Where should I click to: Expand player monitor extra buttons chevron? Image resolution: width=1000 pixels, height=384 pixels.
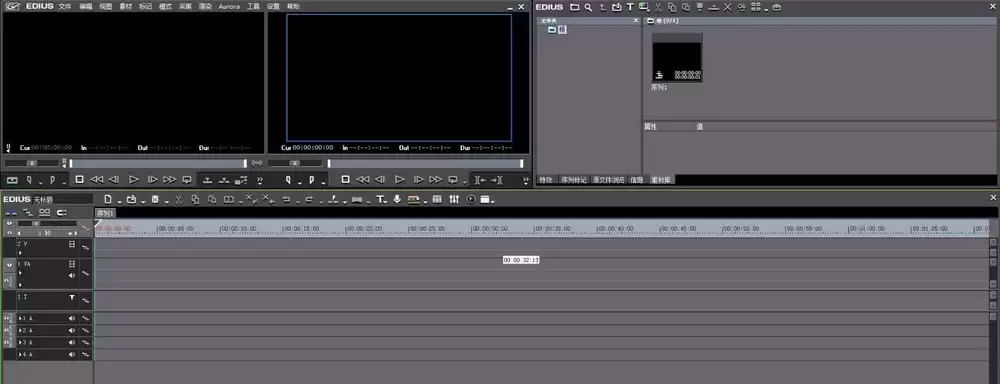260,181
